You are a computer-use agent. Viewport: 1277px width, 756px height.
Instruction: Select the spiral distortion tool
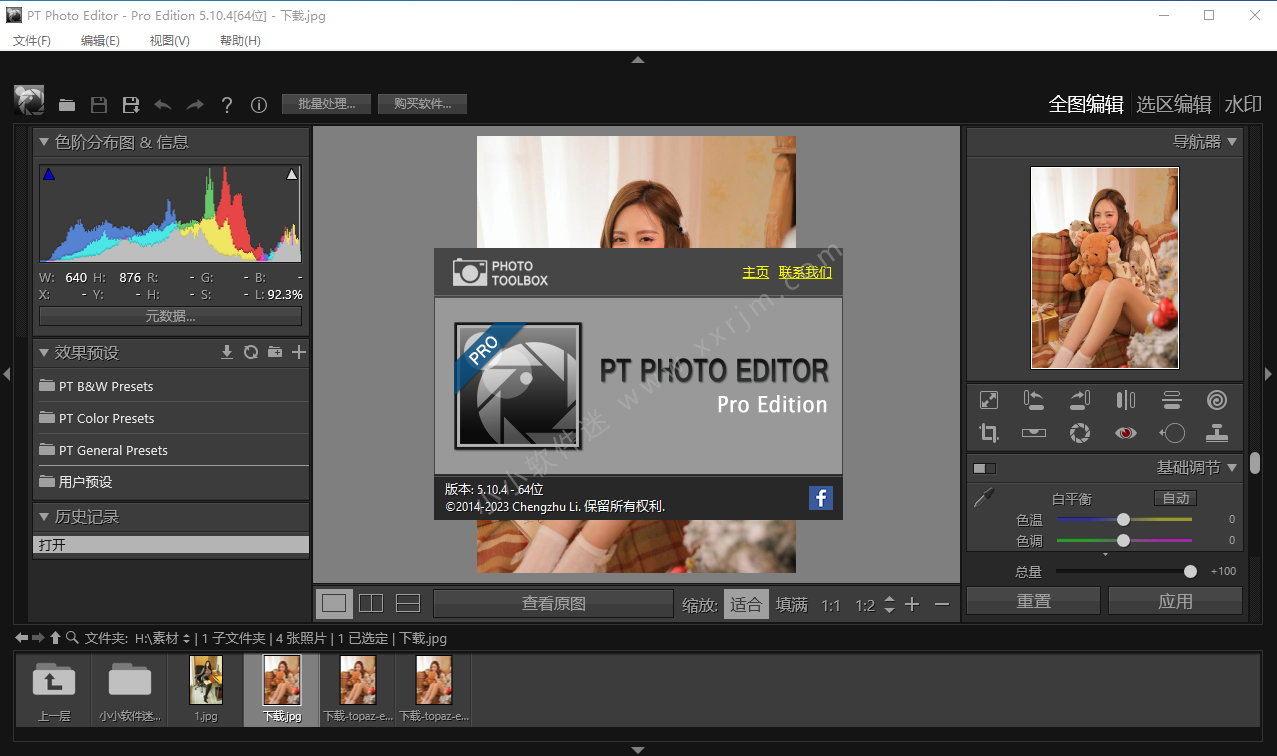pos(1217,400)
